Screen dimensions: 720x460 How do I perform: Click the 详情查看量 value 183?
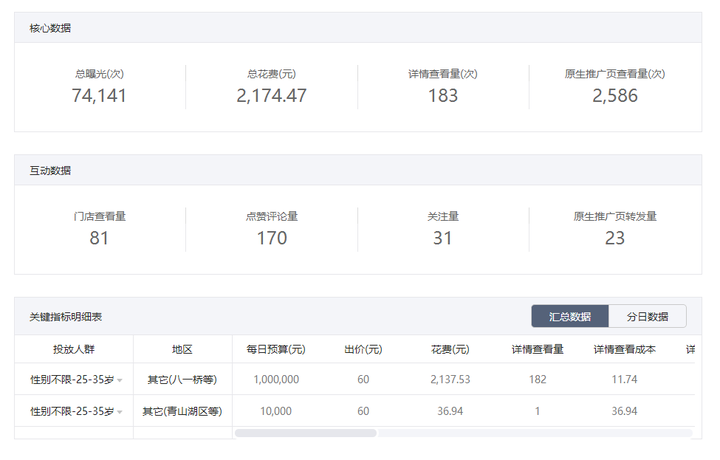[x=443, y=96]
